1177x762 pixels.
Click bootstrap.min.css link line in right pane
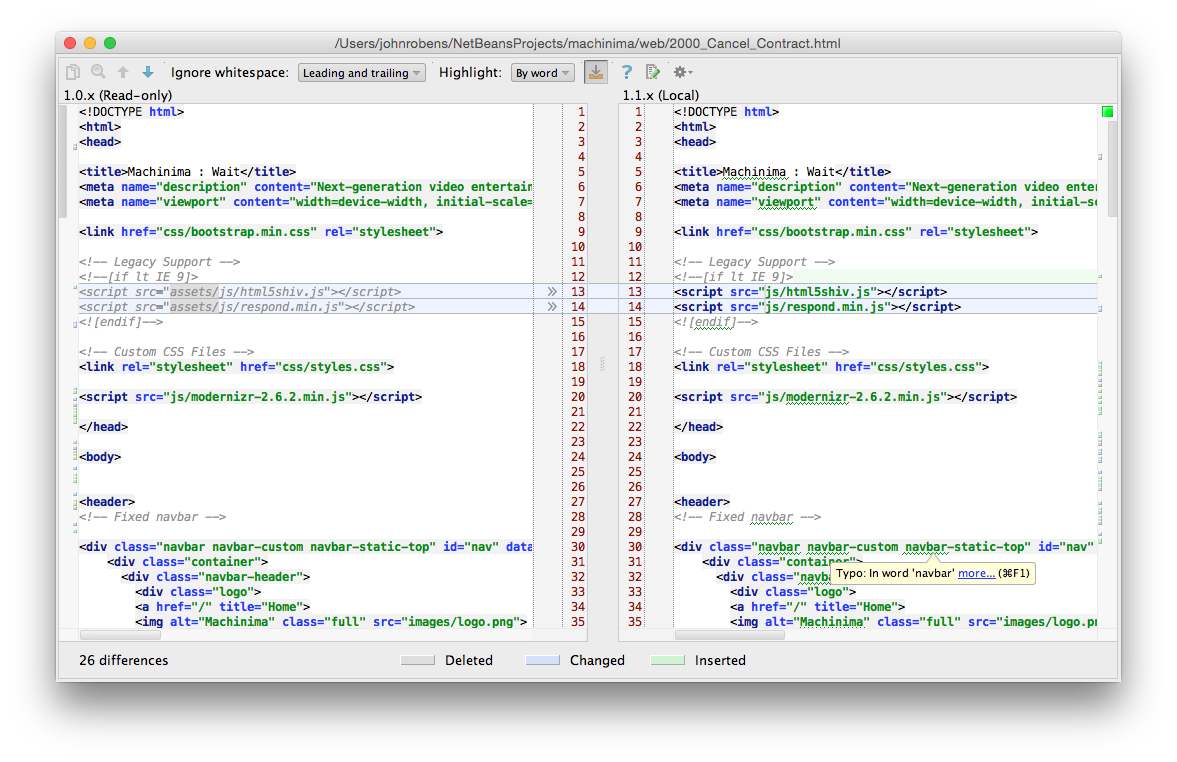(856, 231)
